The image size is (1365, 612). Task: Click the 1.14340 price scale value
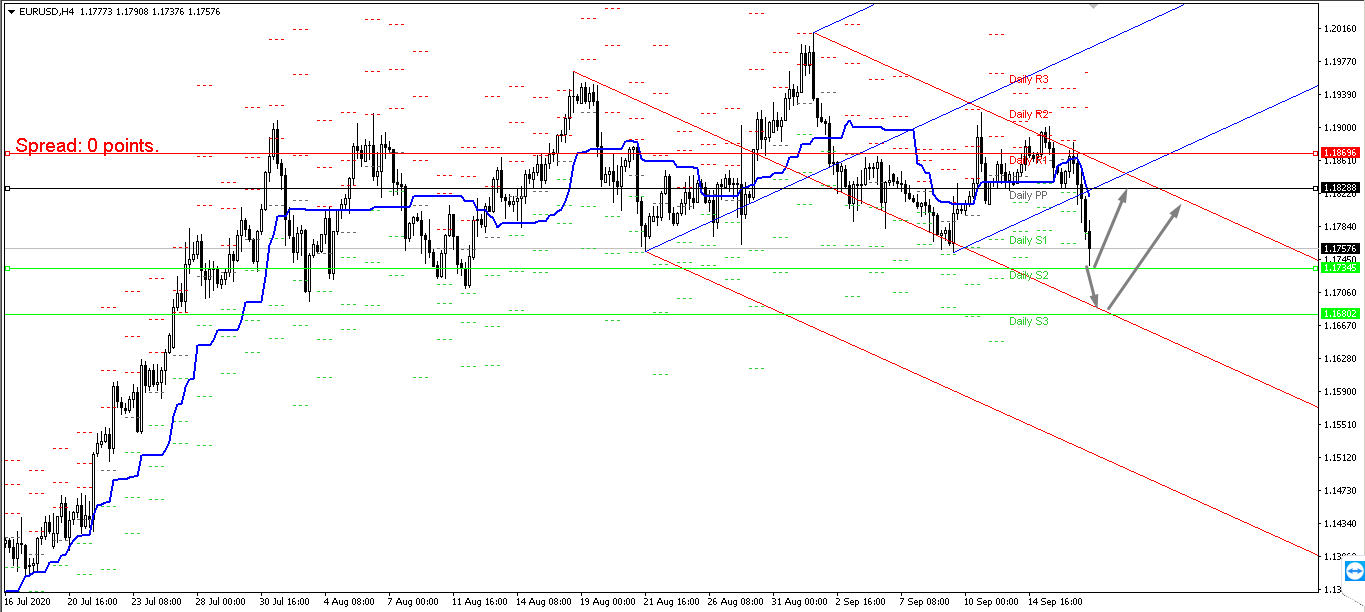click(1339, 524)
